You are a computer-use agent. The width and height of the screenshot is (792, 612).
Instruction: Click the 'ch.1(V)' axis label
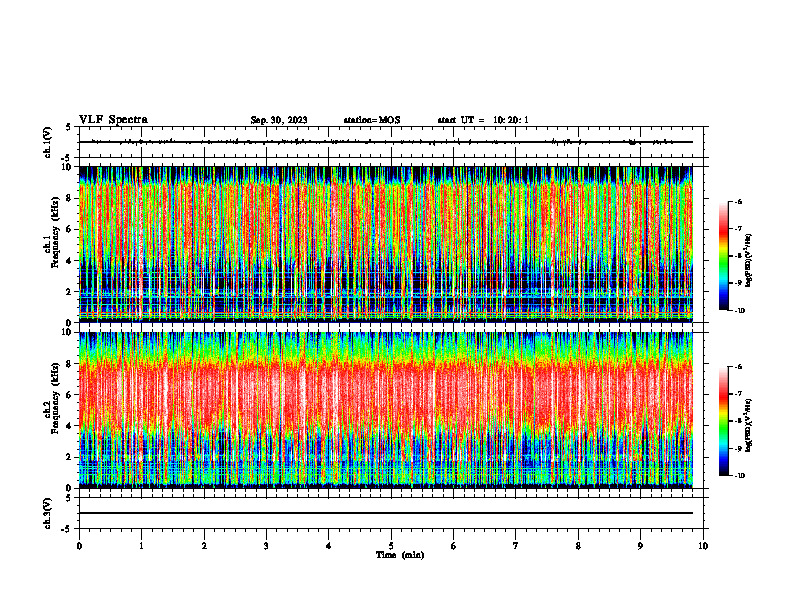click(48, 142)
